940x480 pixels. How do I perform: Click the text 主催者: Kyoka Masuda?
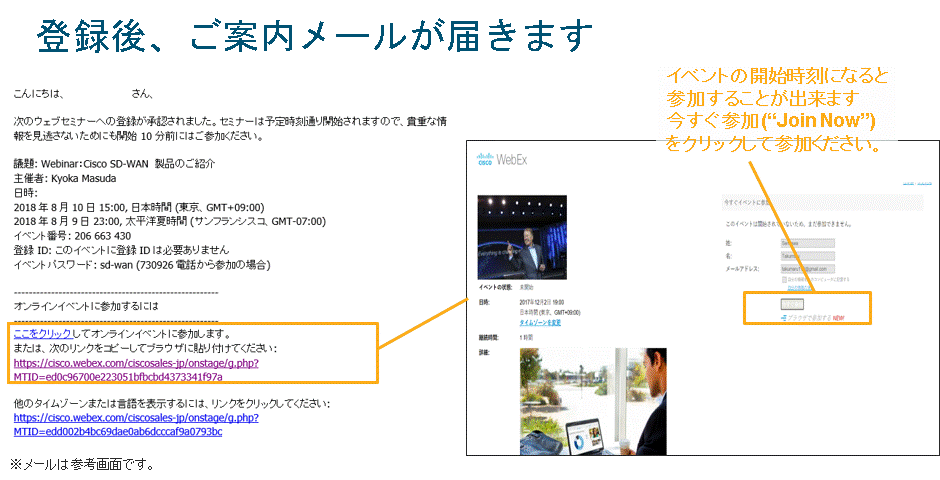pos(65,179)
